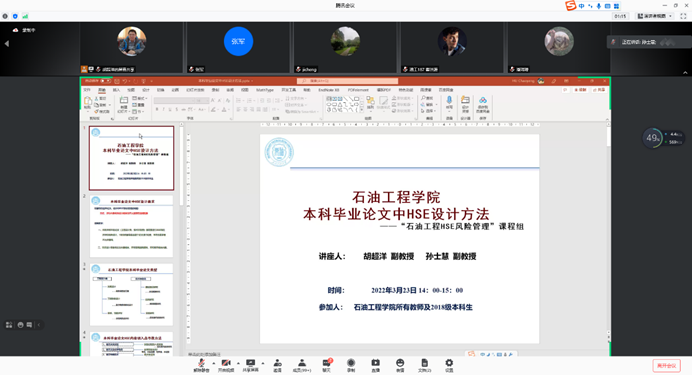Screen dimensions: 692x375
Task: Start recording the meeting
Action: (x=351, y=365)
